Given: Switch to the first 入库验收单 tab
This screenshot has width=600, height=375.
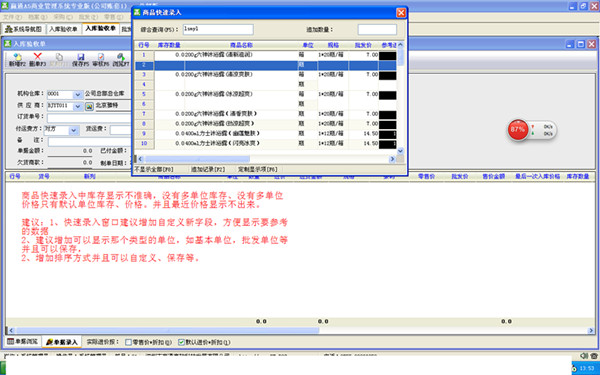Looking at the screenshot, I should (x=63, y=29).
